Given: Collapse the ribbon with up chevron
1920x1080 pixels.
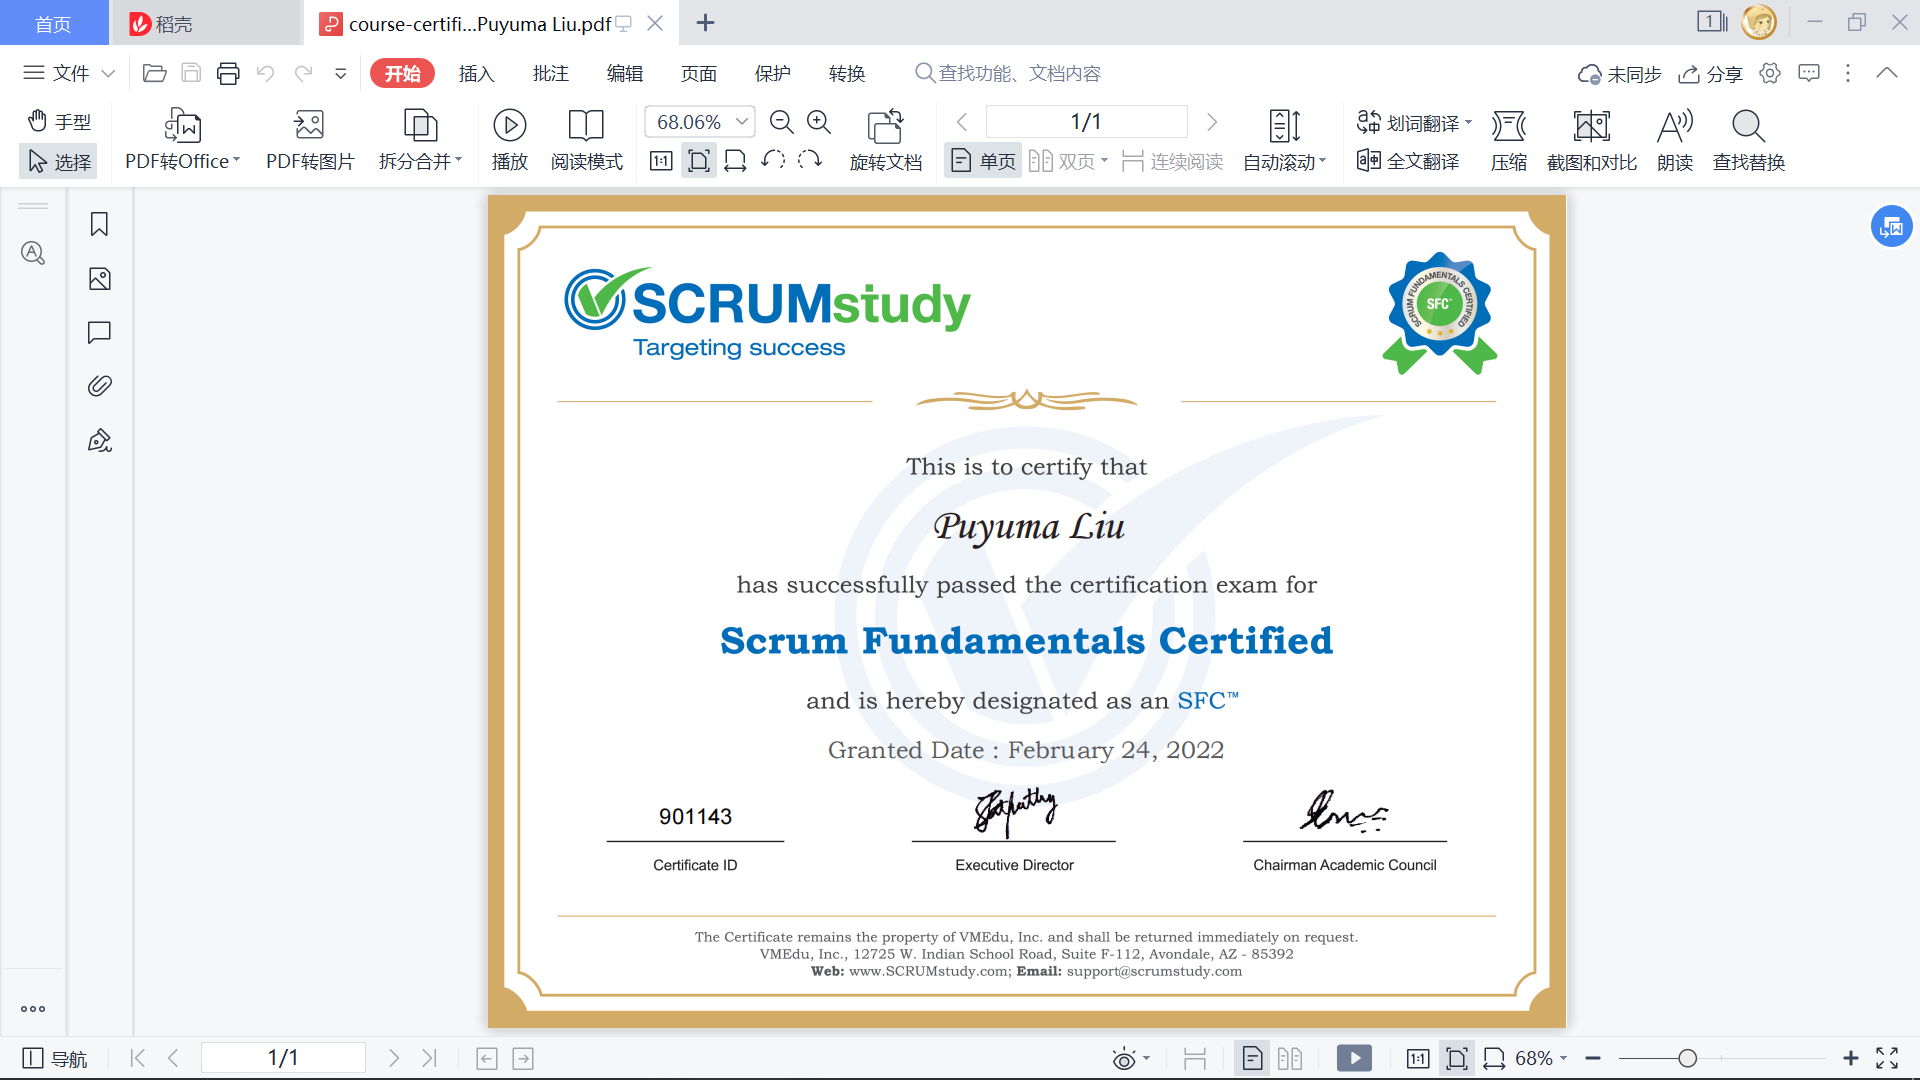Looking at the screenshot, I should click(1887, 72).
